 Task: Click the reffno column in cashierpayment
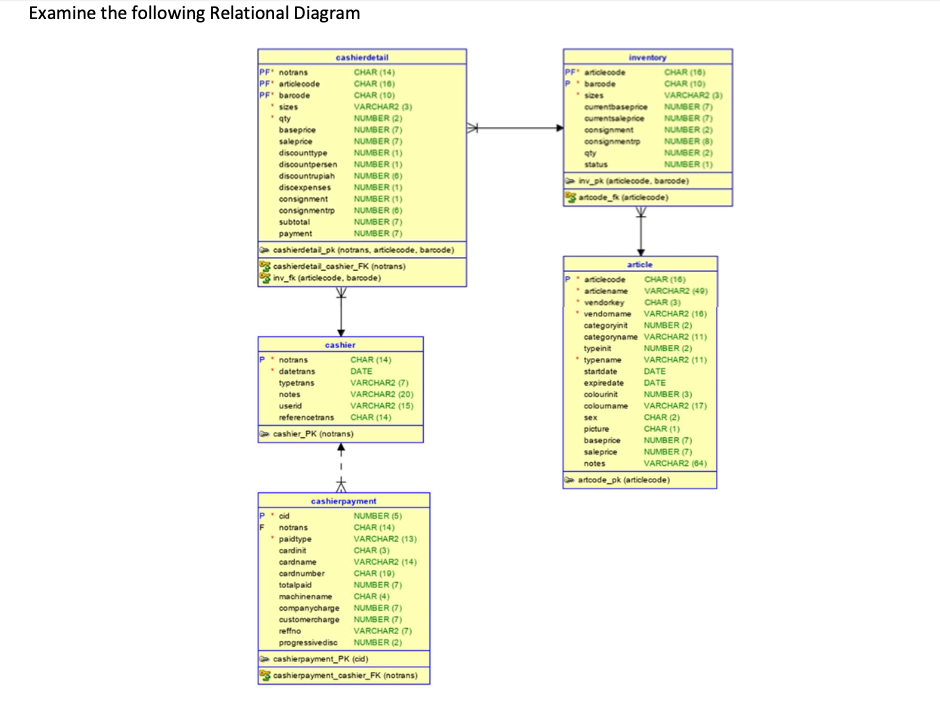[290, 631]
